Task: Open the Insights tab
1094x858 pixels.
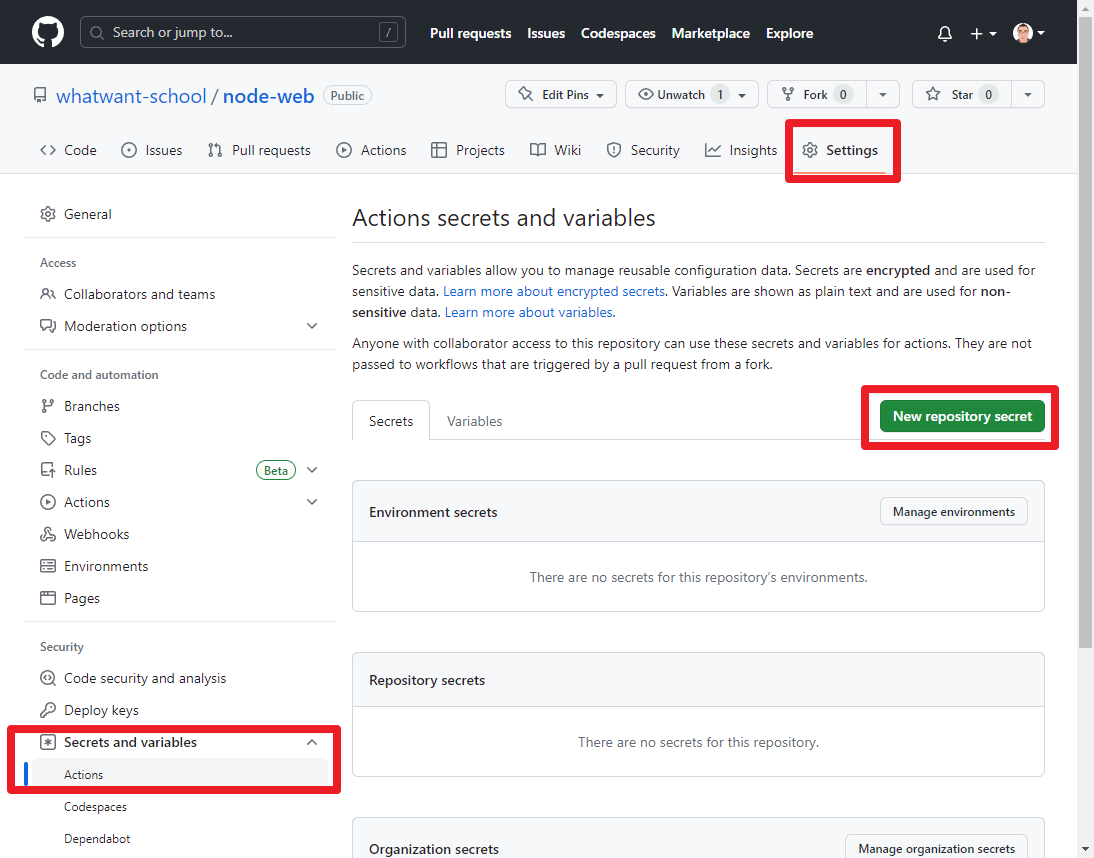Action: tap(741, 150)
